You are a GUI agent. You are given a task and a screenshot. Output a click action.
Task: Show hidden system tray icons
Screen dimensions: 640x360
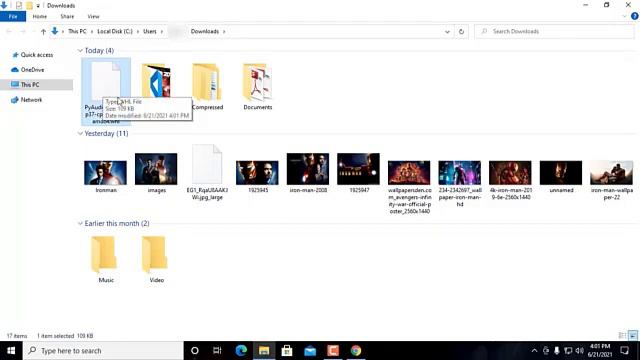[534, 351]
